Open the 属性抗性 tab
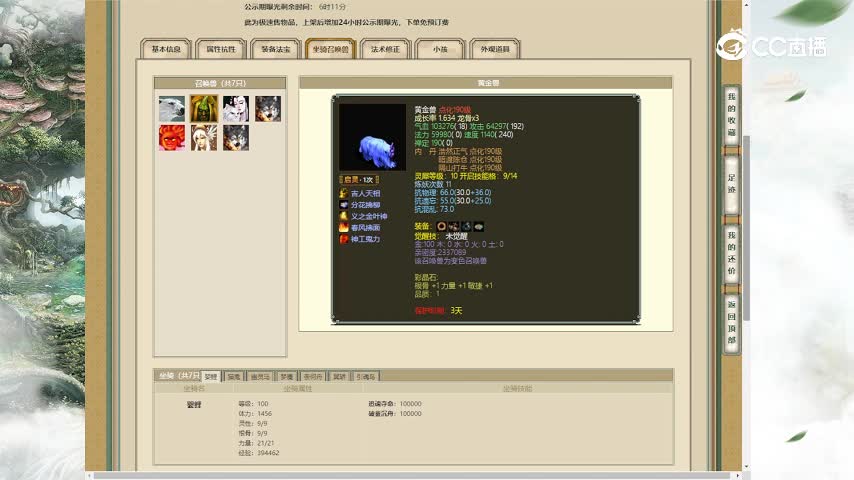The height and width of the screenshot is (480, 854). (x=221, y=49)
